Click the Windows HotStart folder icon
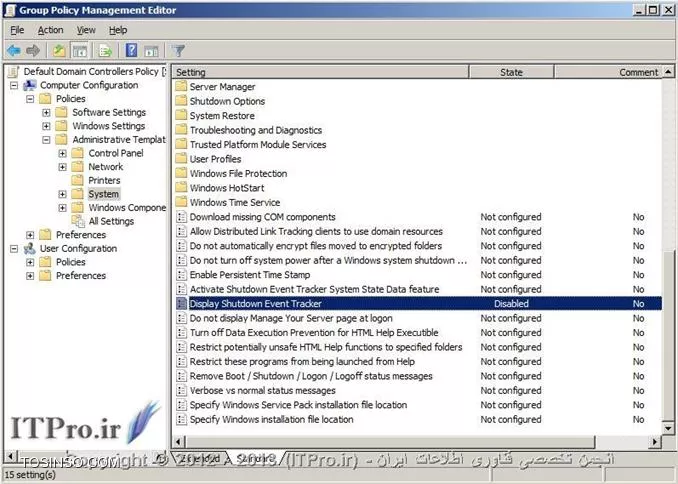Viewport: 678px width, 484px height. [x=181, y=188]
